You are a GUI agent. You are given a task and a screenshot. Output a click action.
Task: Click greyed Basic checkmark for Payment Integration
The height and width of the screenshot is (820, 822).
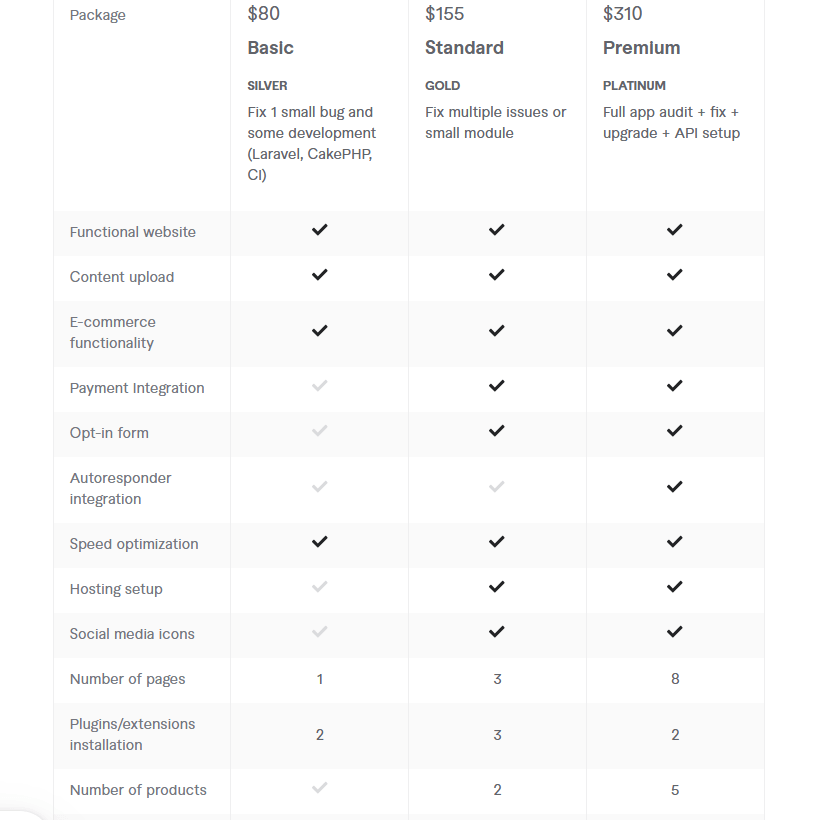tap(319, 386)
